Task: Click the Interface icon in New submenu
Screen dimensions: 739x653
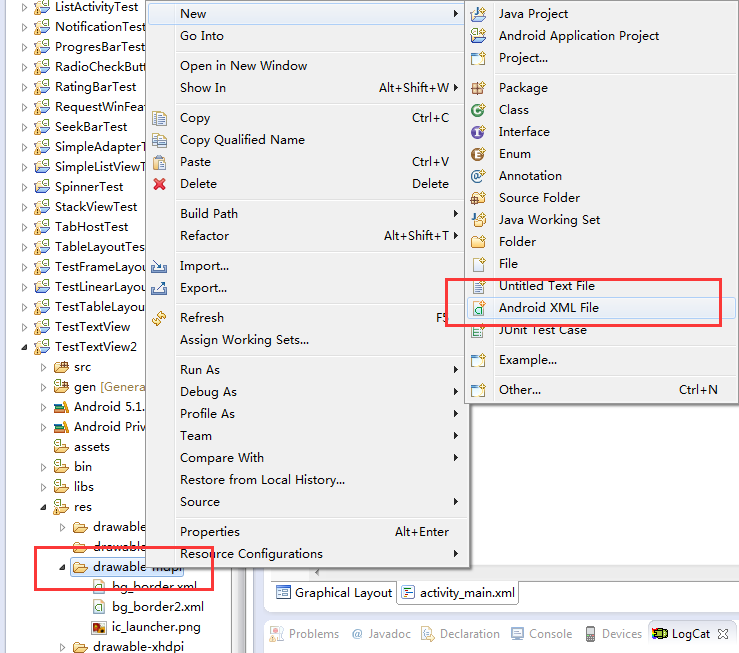Action: coord(479,132)
